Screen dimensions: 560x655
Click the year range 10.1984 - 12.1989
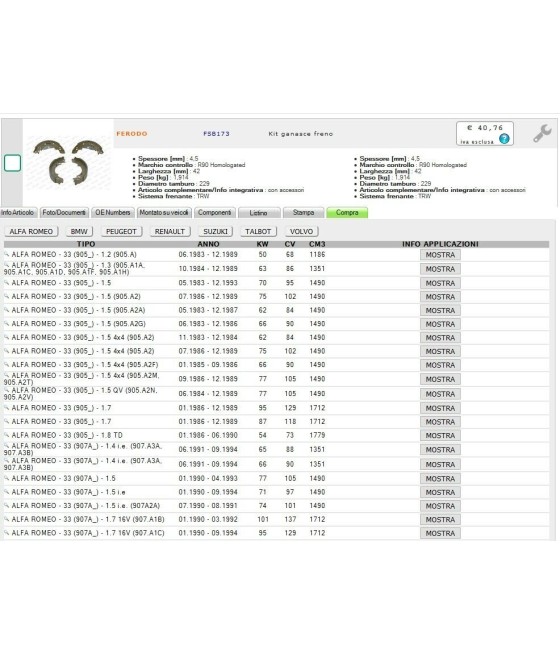pyautogui.click(x=208, y=269)
